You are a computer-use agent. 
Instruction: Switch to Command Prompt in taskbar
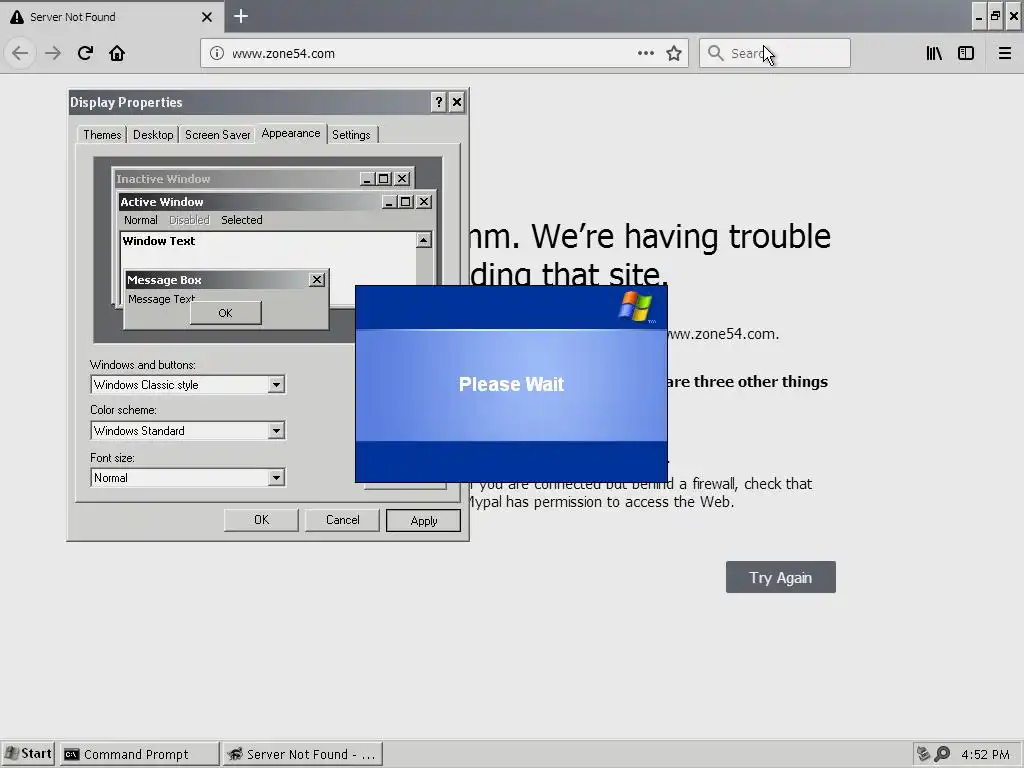pyautogui.click(x=140, y=754)
